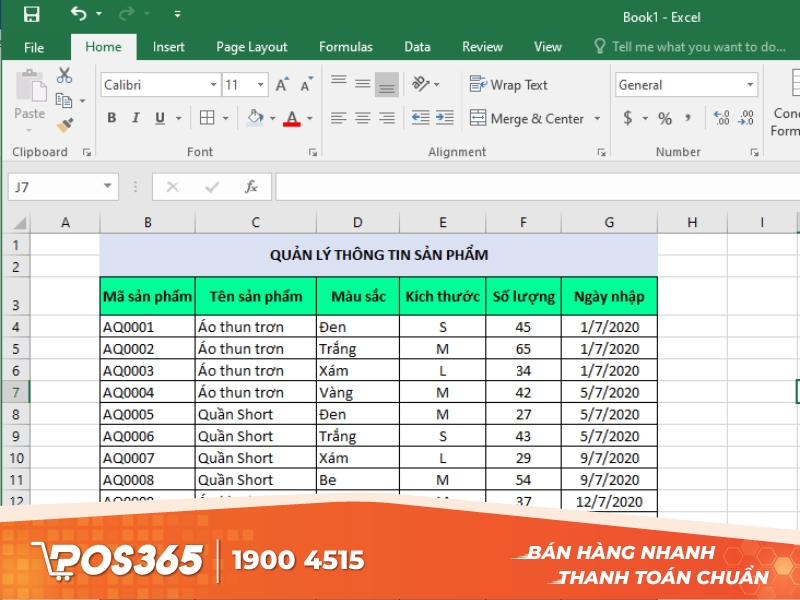The image size is (800, 600).
Task: Open the Review tab
Action: tap(482, 47)
